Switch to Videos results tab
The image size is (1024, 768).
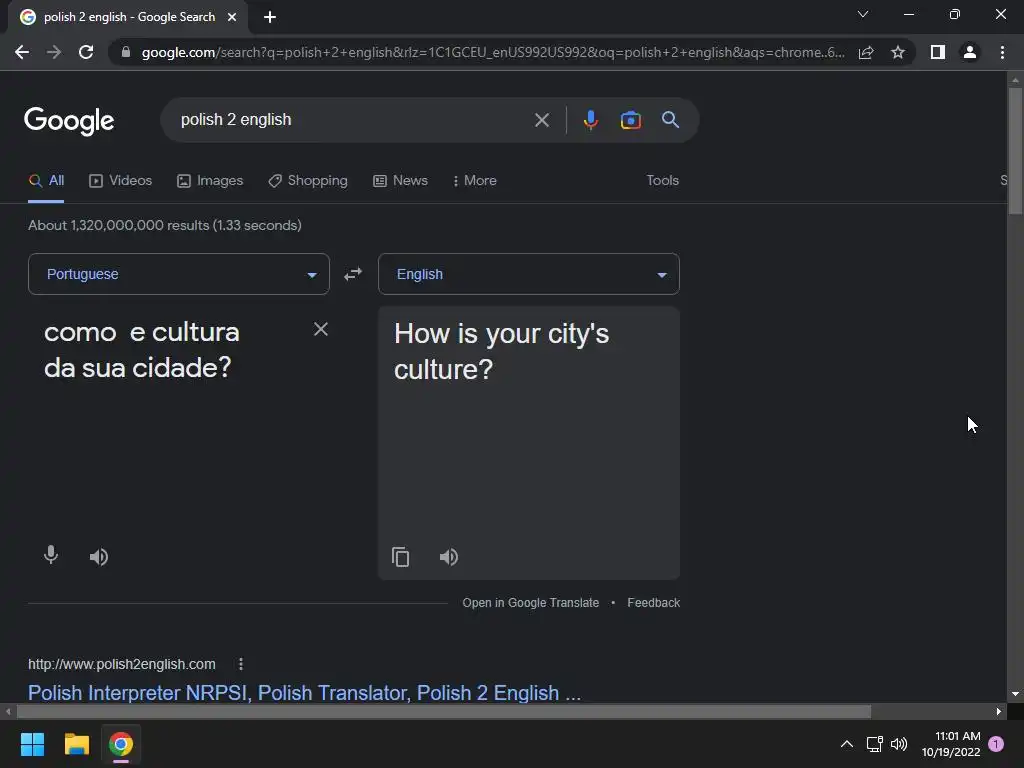click(120, 181)
